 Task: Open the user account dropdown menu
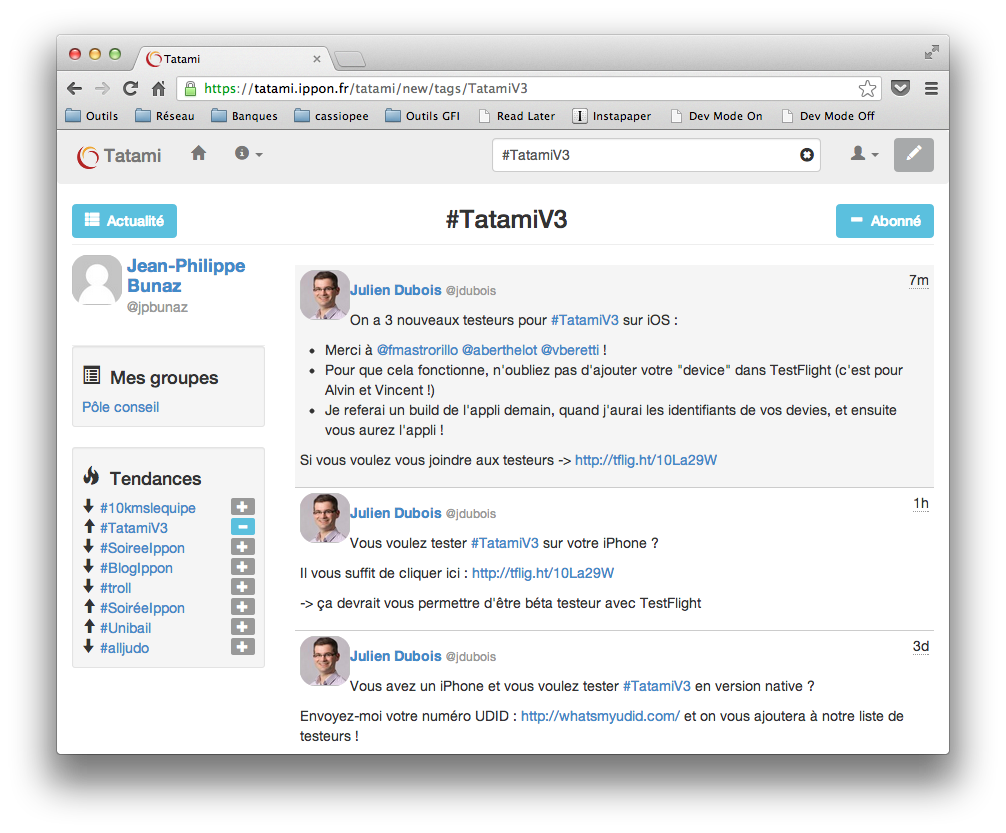point(863,154)
